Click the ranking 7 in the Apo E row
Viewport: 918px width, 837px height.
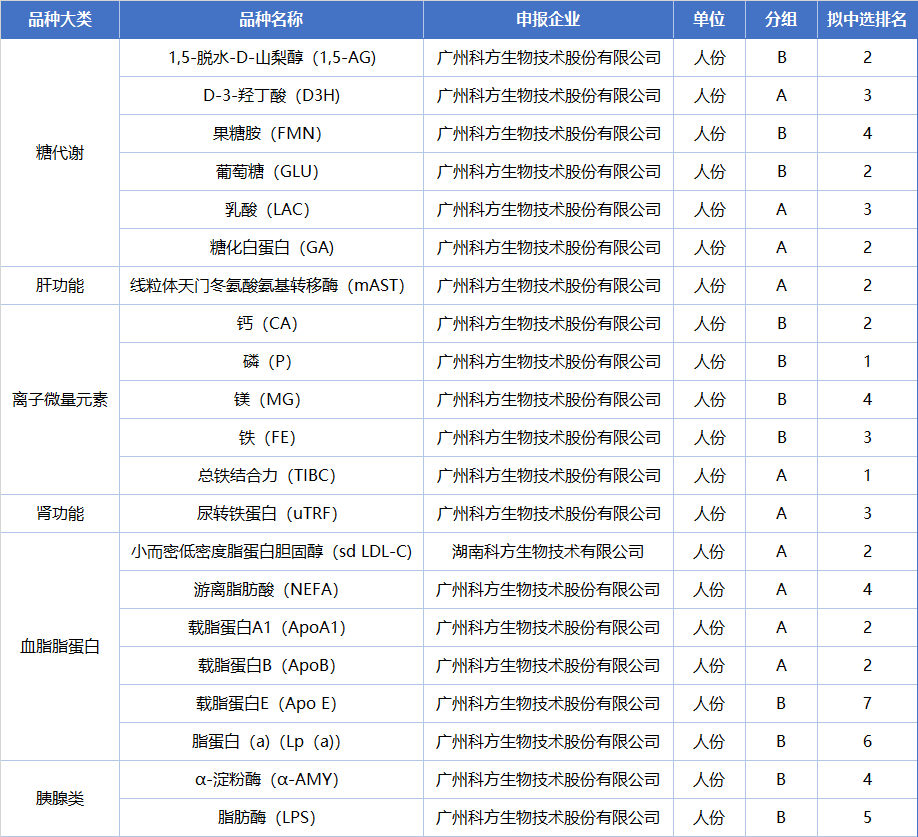coord(867,704)
